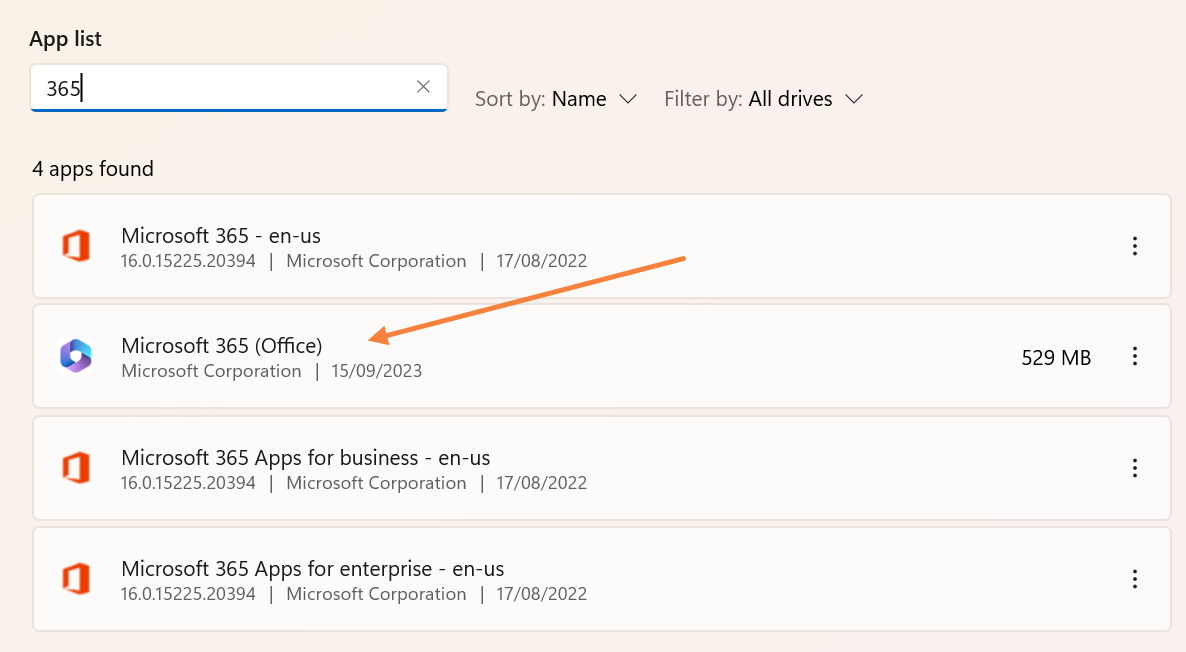Open the Filter by All drives dropdown

pos(763,99)
